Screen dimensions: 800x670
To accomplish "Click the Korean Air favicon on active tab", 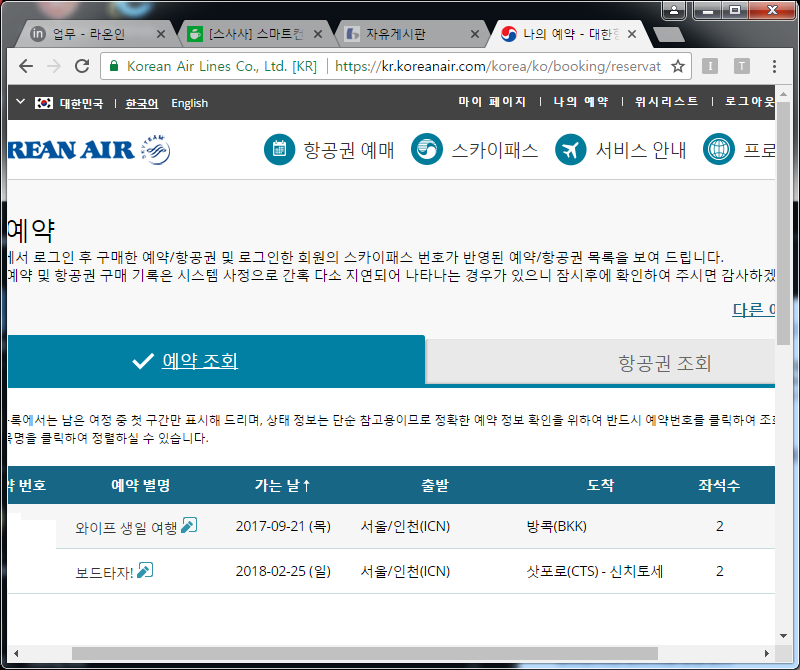I will 509,34.
